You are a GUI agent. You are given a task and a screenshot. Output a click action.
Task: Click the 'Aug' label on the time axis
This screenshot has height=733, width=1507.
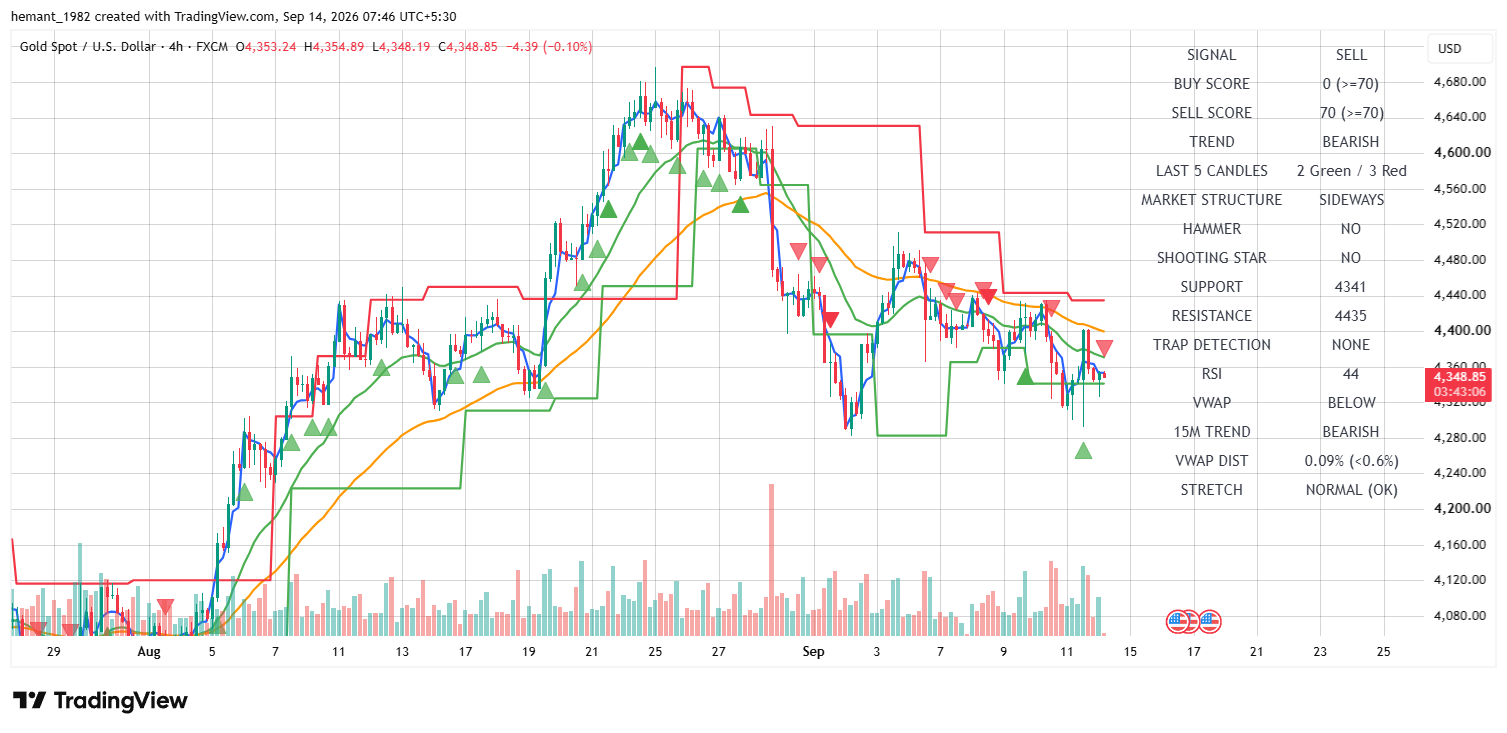click(149, 652)
